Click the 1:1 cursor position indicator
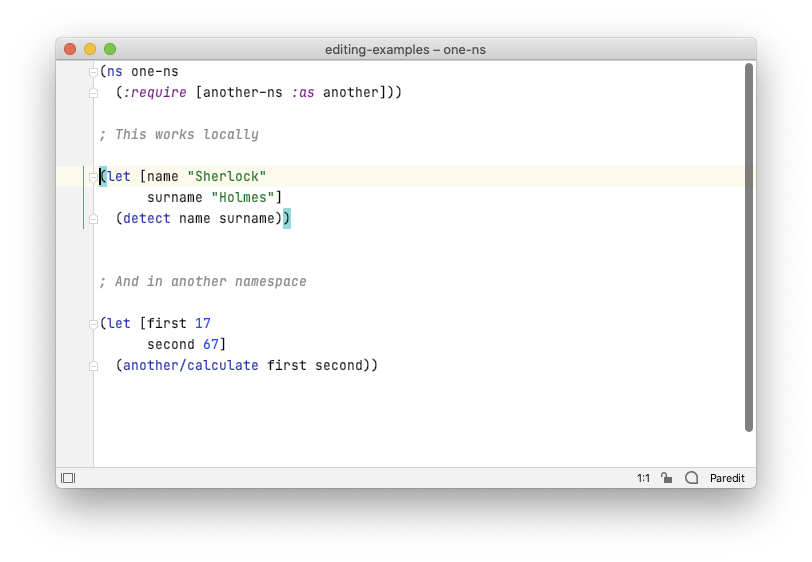This screenshot has height=562, width=812. pyautogui.click(x=643, y=478)
